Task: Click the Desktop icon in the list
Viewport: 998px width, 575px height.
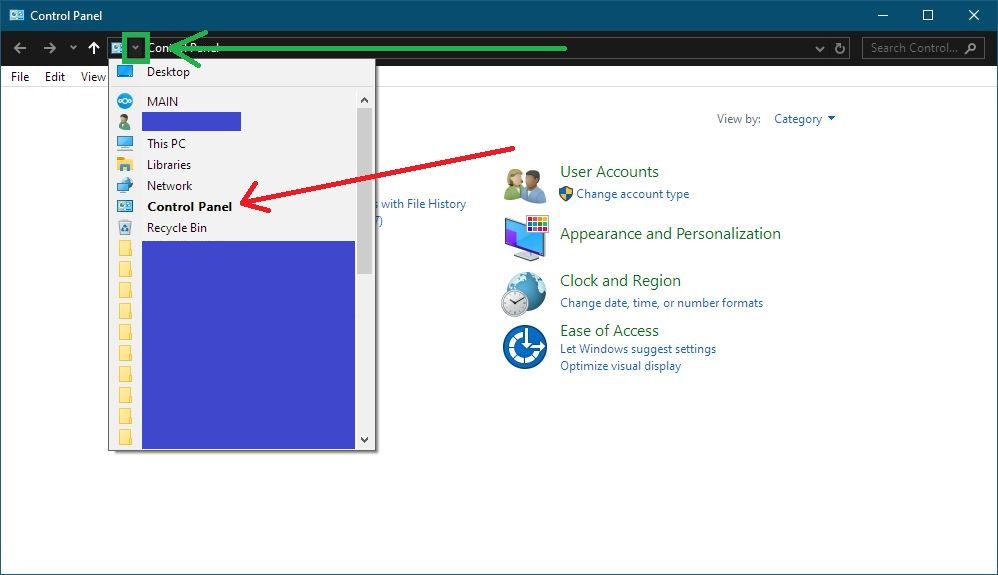Action: point(125,71)
